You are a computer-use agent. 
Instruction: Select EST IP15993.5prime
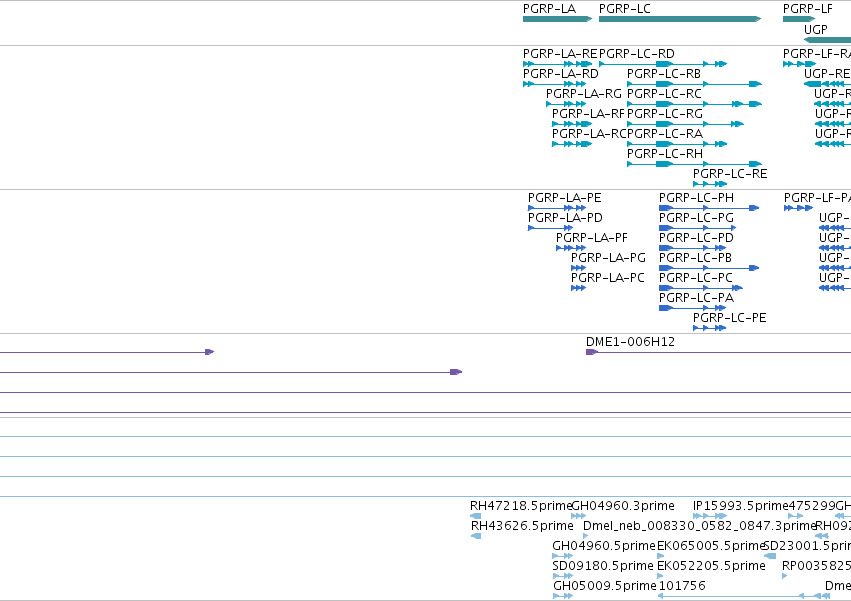pyautogui.click(x=740, y=507)
